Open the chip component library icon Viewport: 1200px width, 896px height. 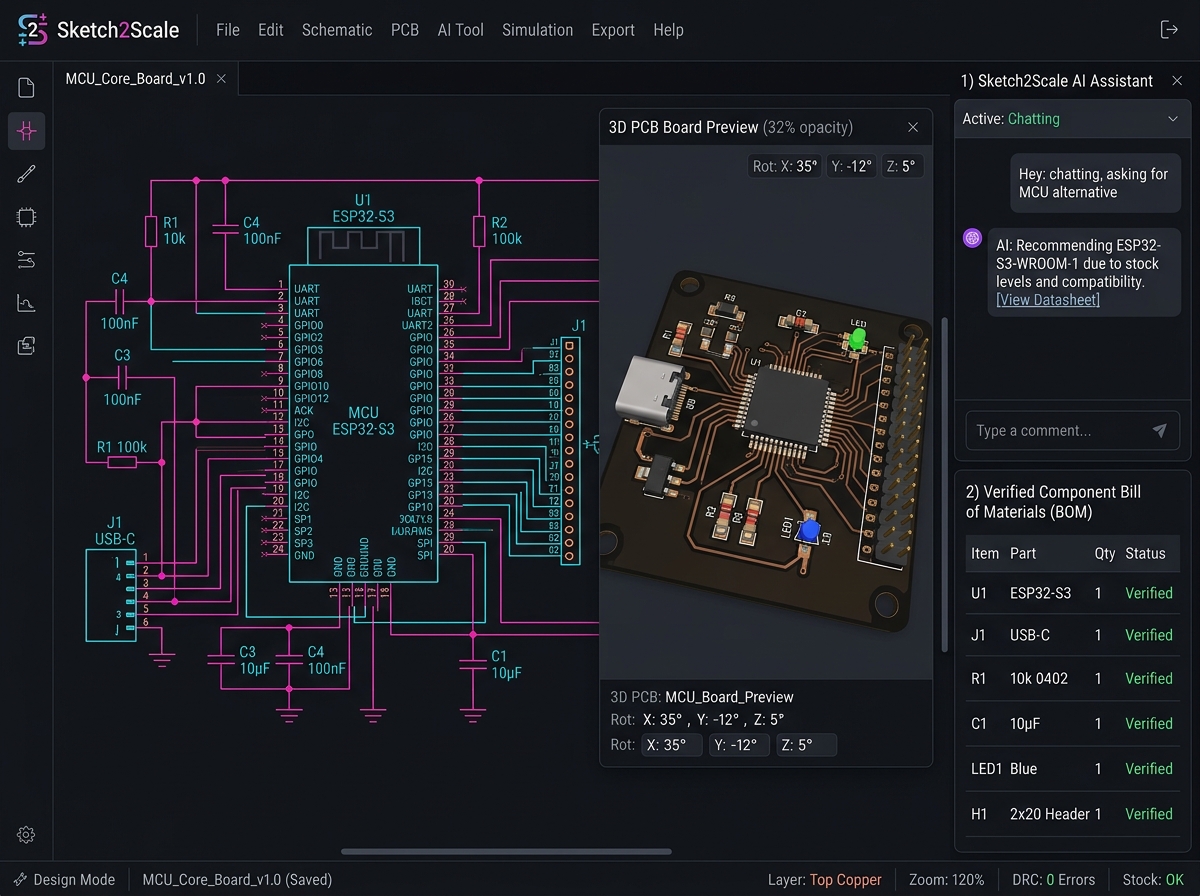coord(27,217)
